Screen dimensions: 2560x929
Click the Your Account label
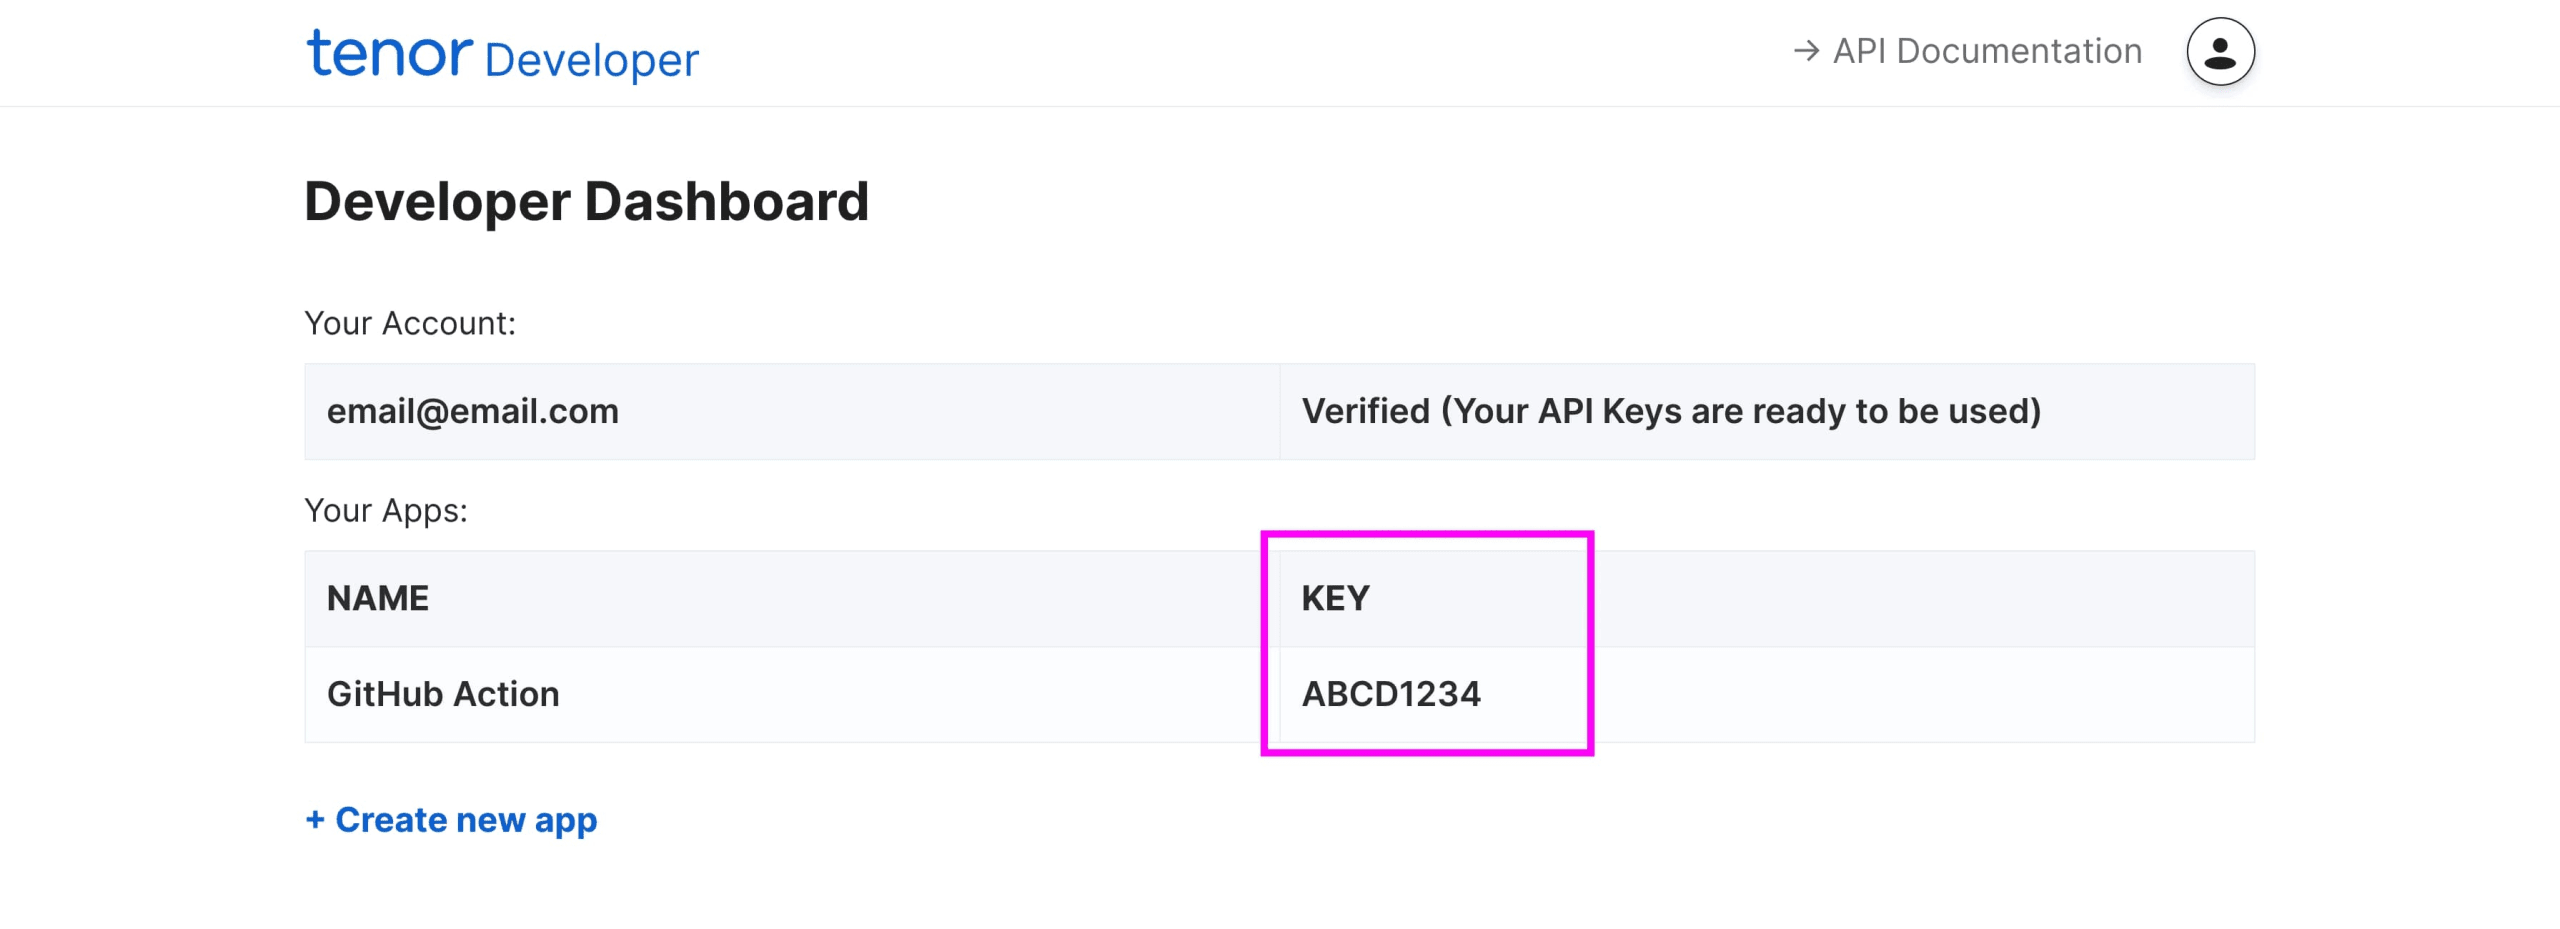pyautogui.click(x=410, y=324)
